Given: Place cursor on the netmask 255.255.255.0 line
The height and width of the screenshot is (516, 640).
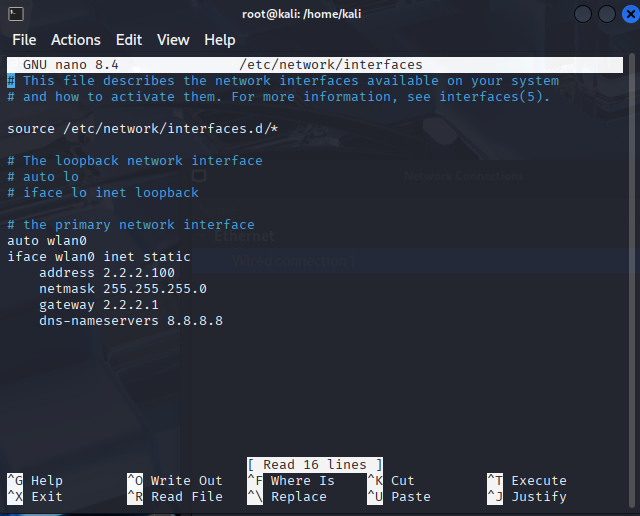Looking at the screenshot, I should tap(122, 289).
